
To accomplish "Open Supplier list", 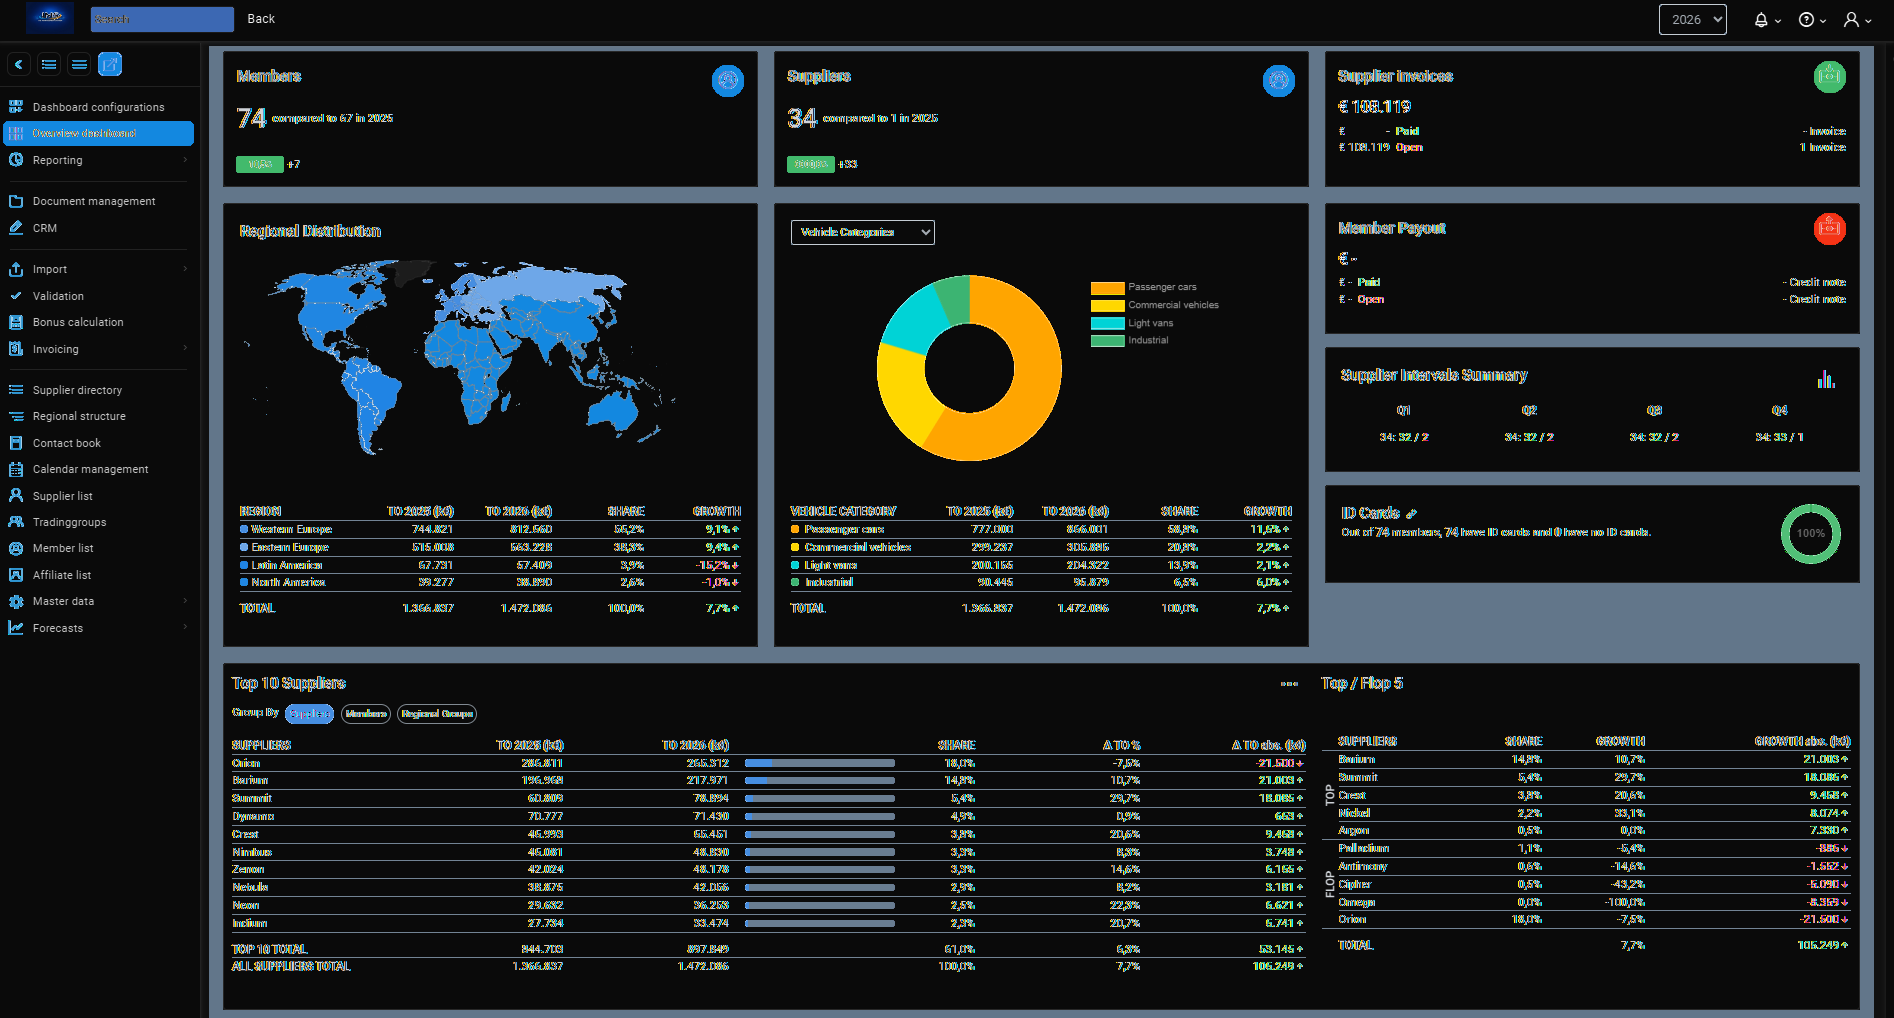I will (x=98, y=496).
